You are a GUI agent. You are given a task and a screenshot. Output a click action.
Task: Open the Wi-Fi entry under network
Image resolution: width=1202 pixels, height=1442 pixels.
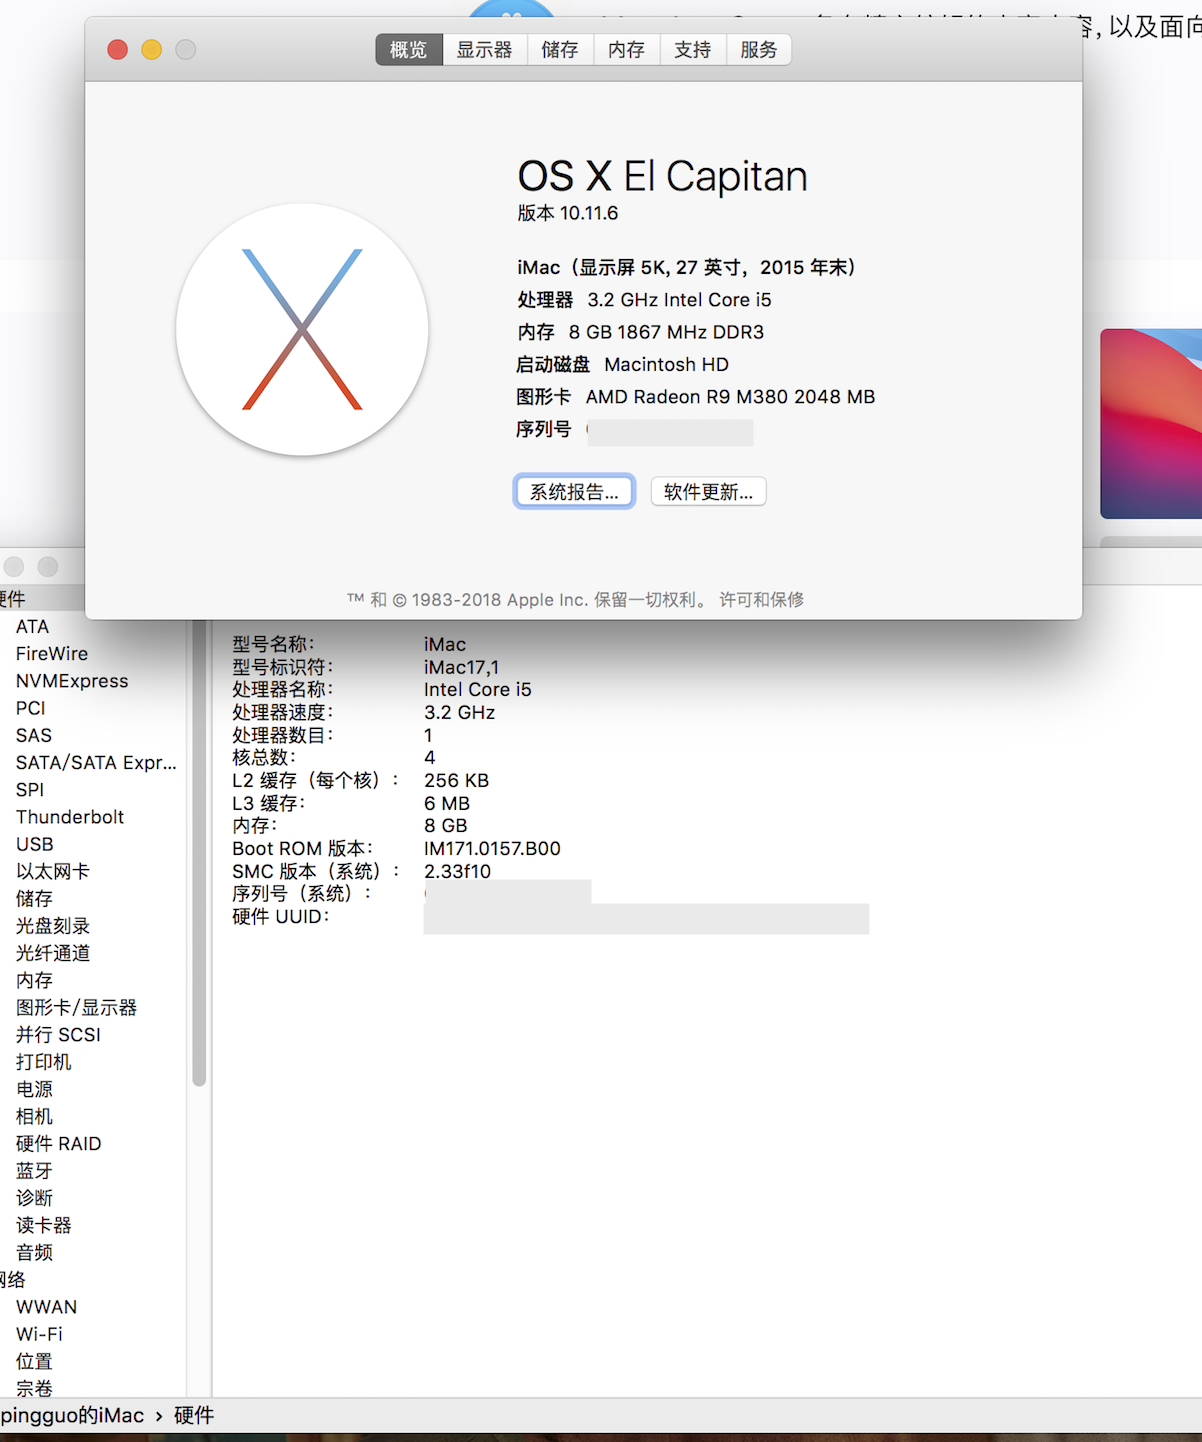click(x=39, y=1334)
